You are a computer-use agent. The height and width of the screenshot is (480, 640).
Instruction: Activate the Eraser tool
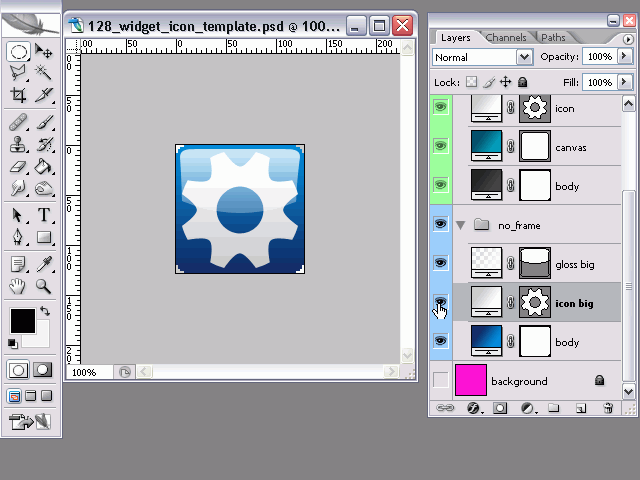(18, 167)
